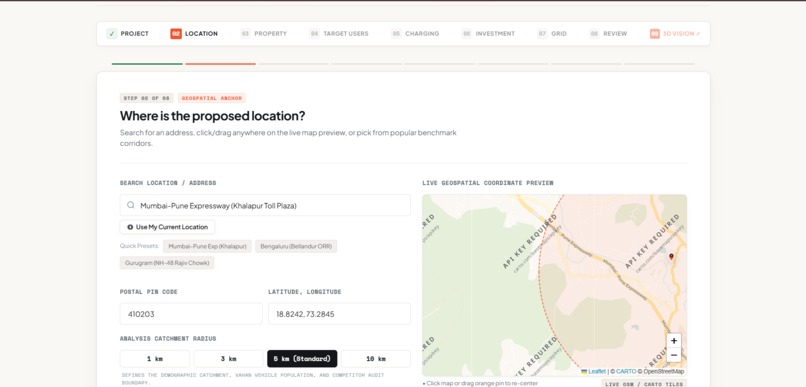This screenshot has height=387, width=806.
Task: Open the Project step tab
Action: coord(128,34)
